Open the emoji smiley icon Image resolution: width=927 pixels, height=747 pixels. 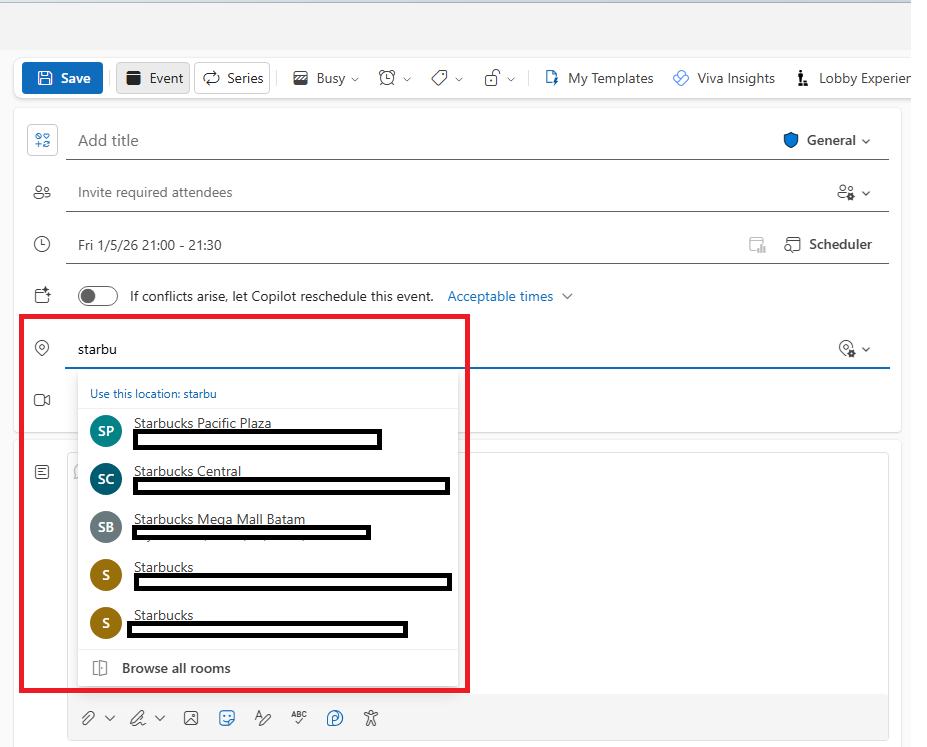227,718
